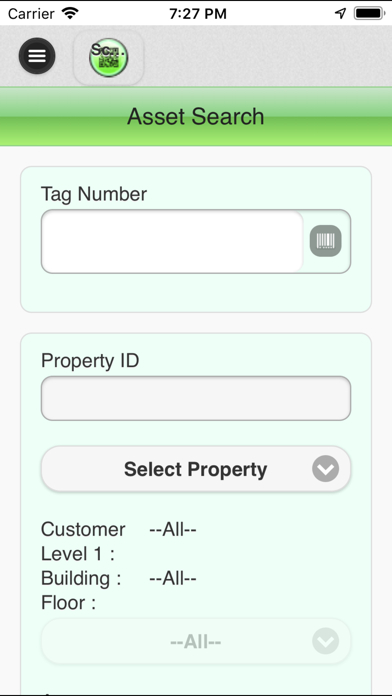Tap the Building --All-- value
The image size is (392, 696).
(173, 578)
